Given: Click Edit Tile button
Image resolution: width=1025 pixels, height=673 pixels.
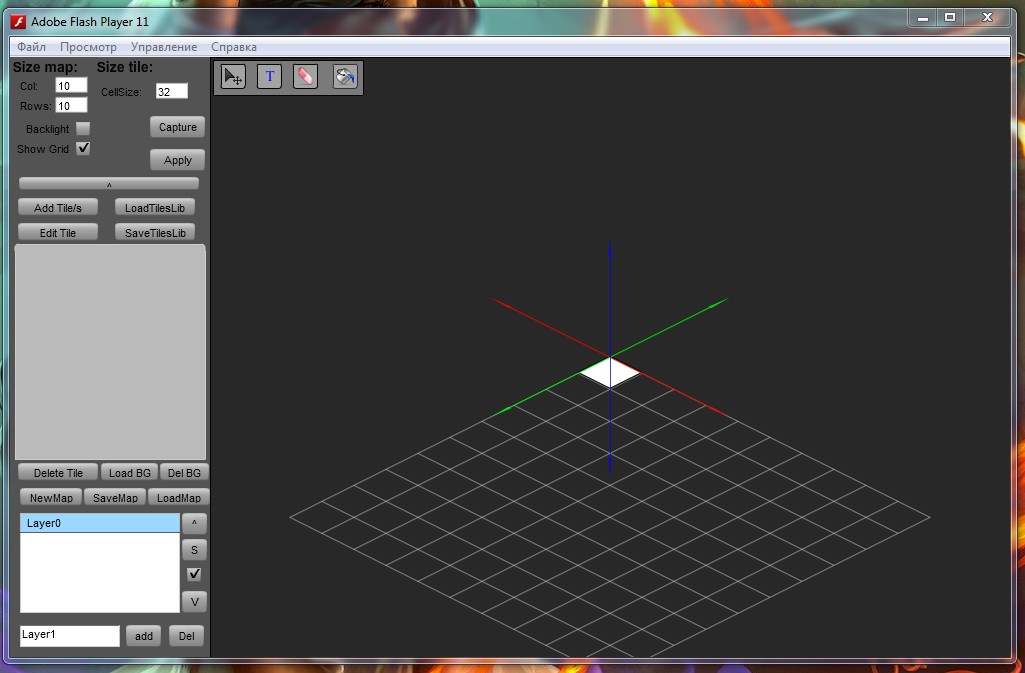Looking at the screenshot, I should [58, 233].
